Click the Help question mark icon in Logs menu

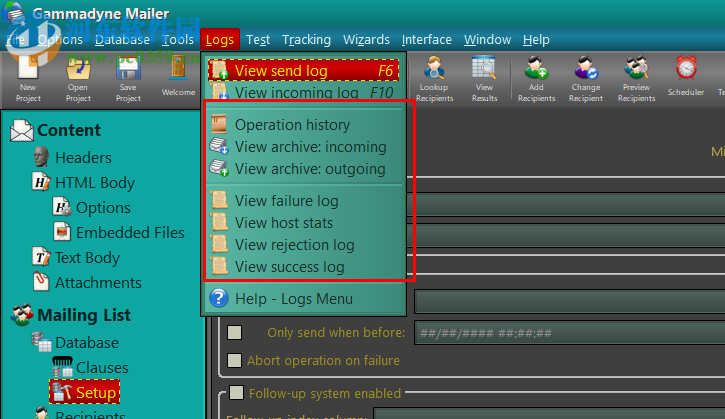point(219,298)
